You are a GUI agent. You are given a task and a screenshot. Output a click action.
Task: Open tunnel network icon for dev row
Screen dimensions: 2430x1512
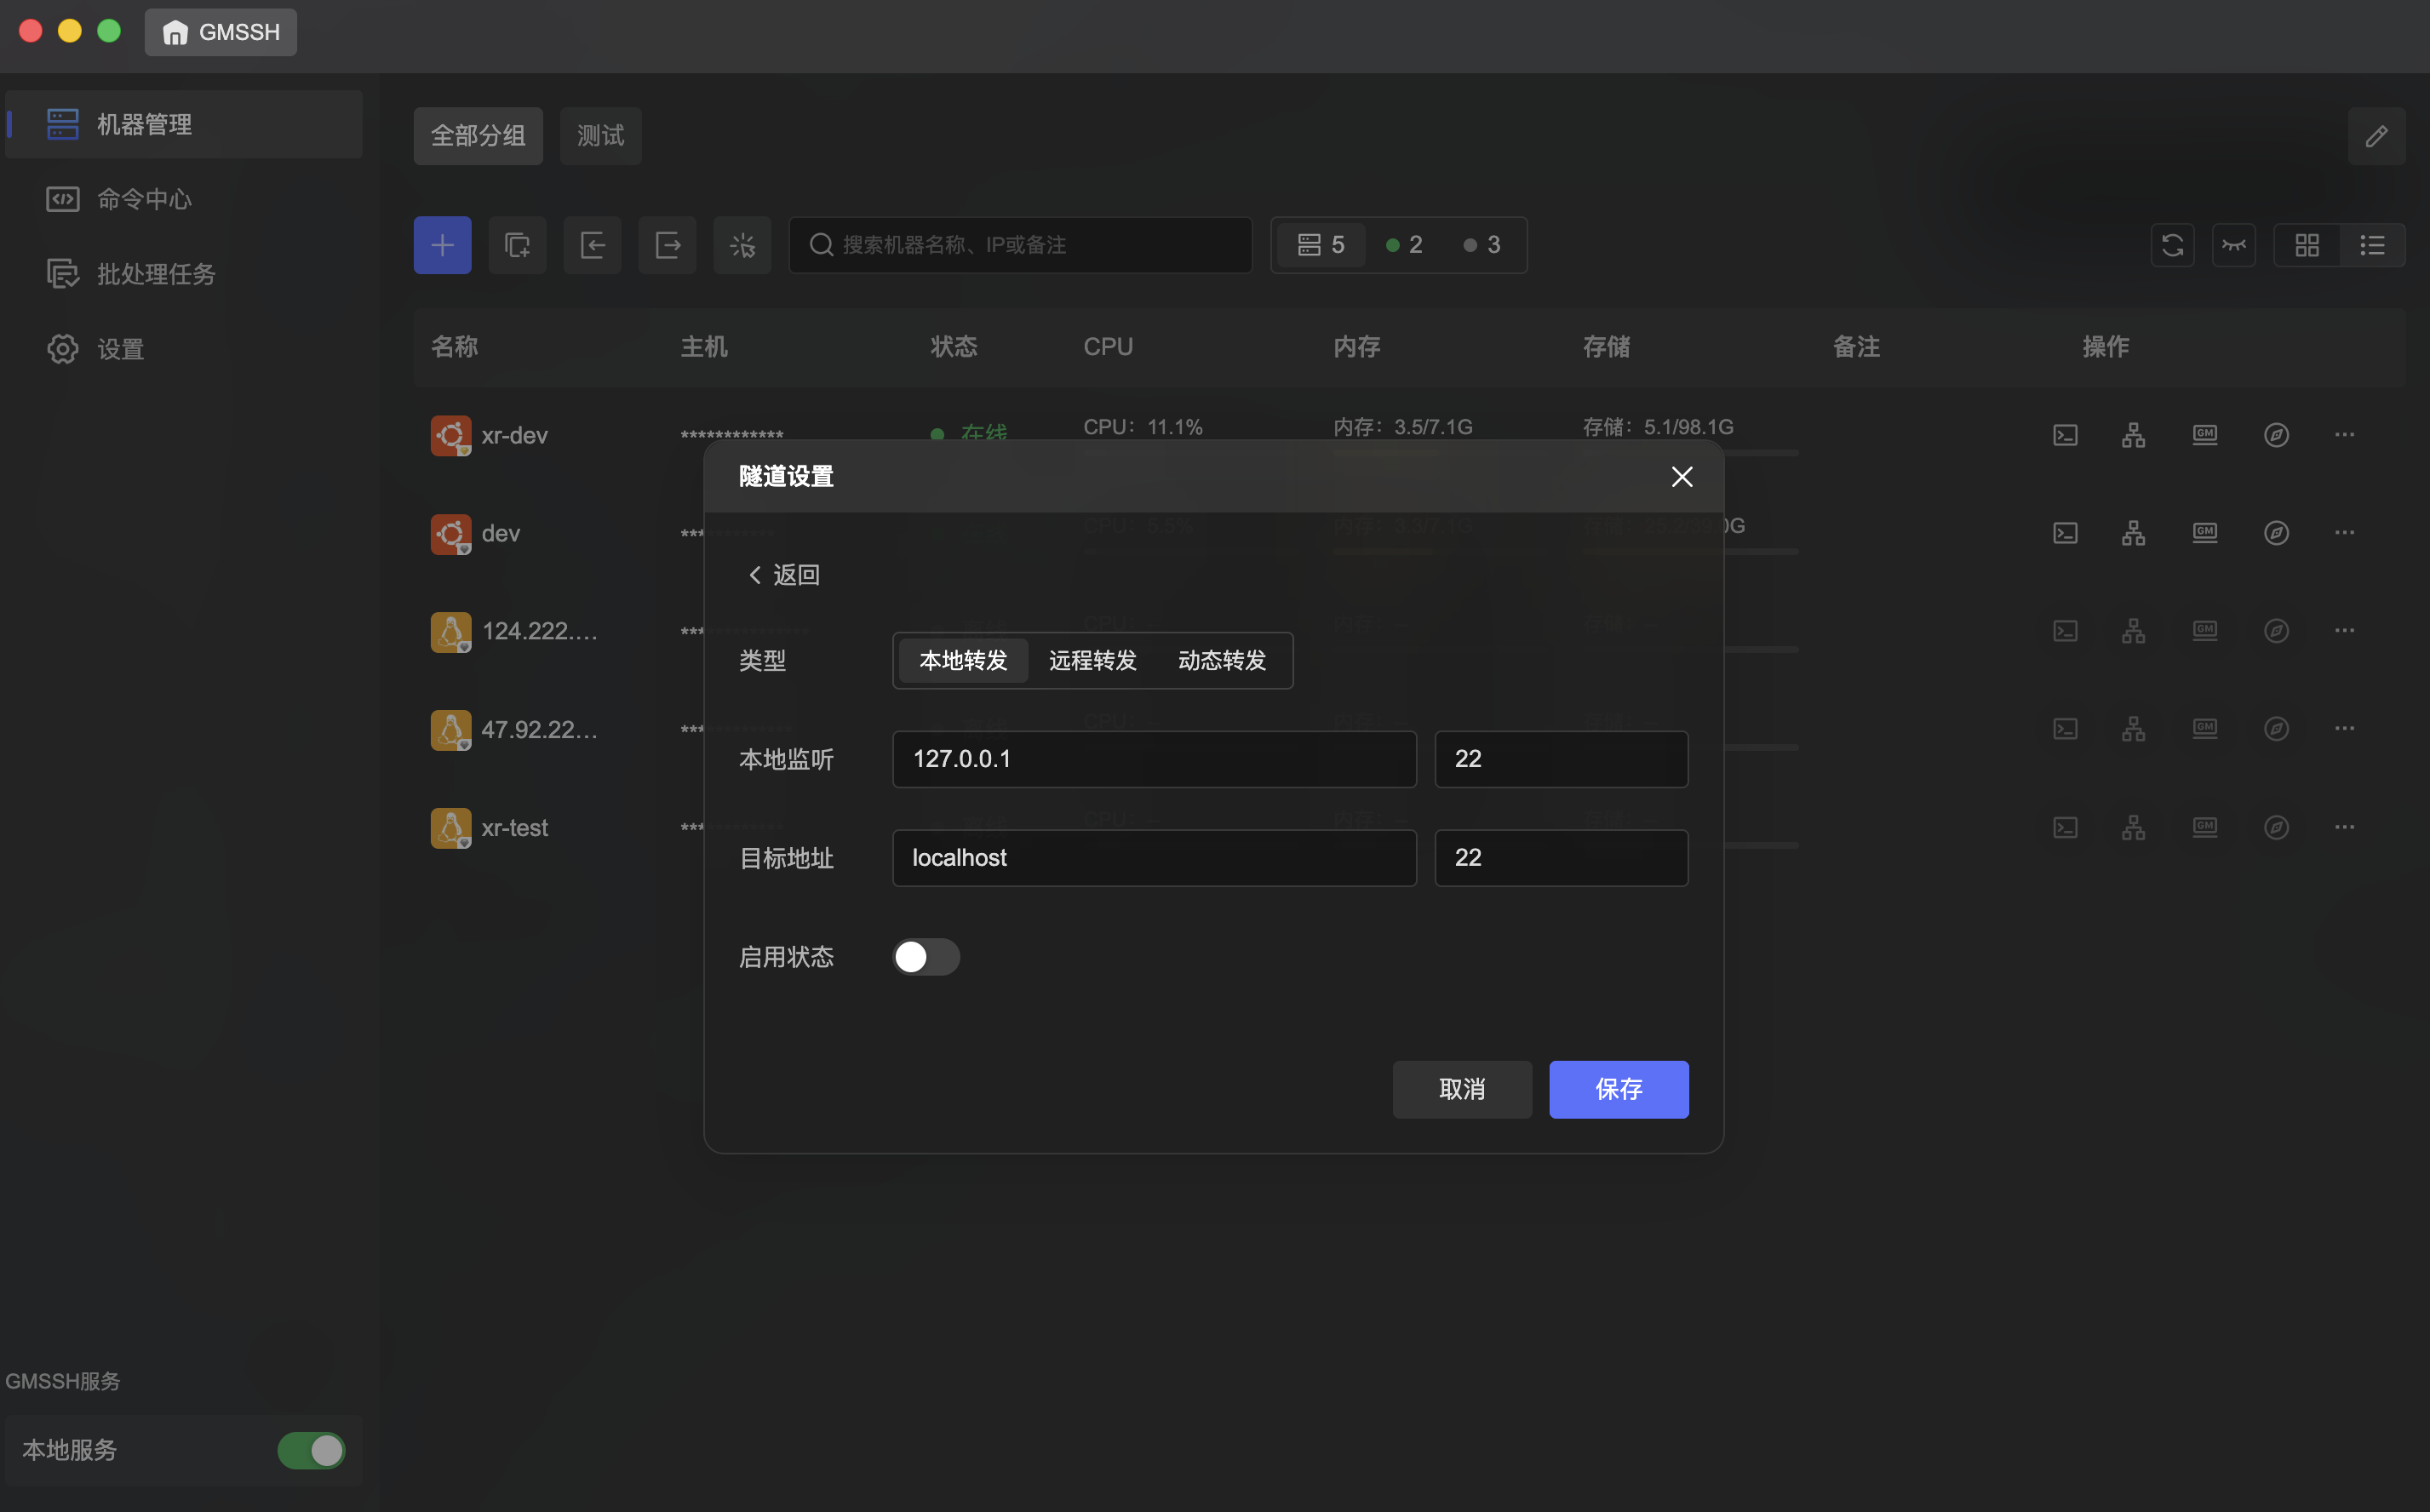(2133, 533)
